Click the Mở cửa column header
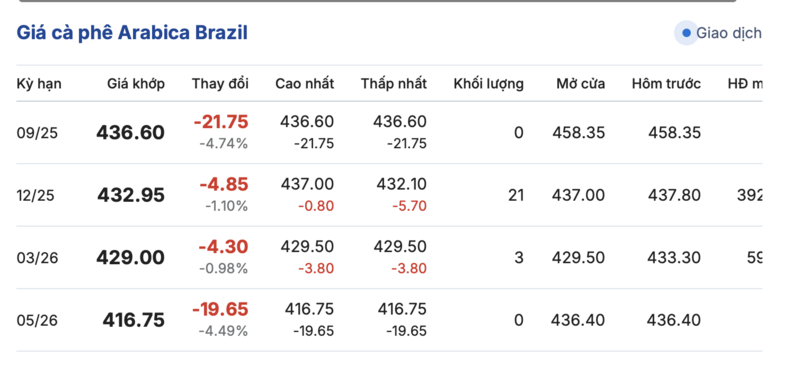 pos(581,84)
